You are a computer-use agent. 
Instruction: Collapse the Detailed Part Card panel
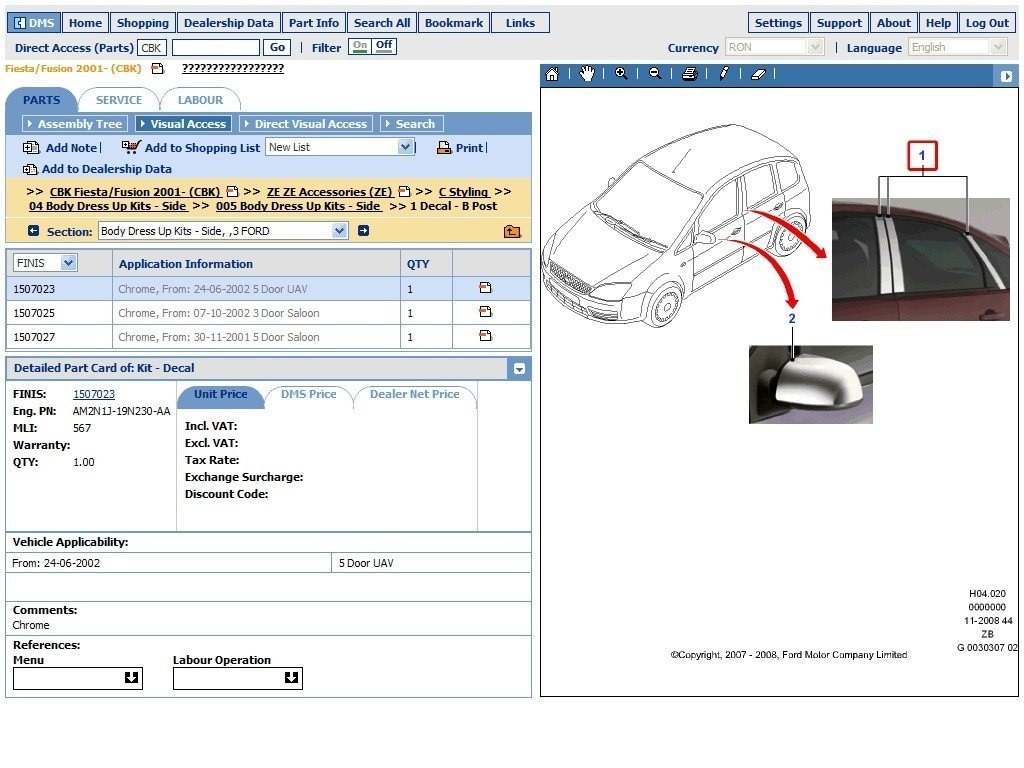click(x=519, y=369)
